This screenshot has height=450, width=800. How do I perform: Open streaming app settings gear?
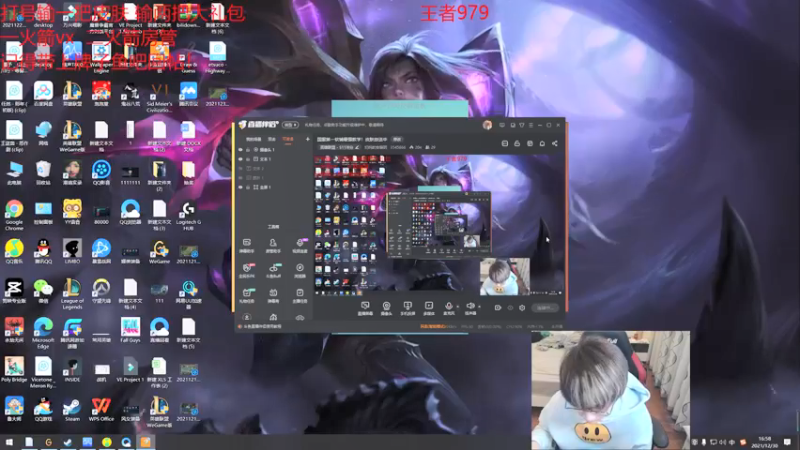[x=522, y=308]
